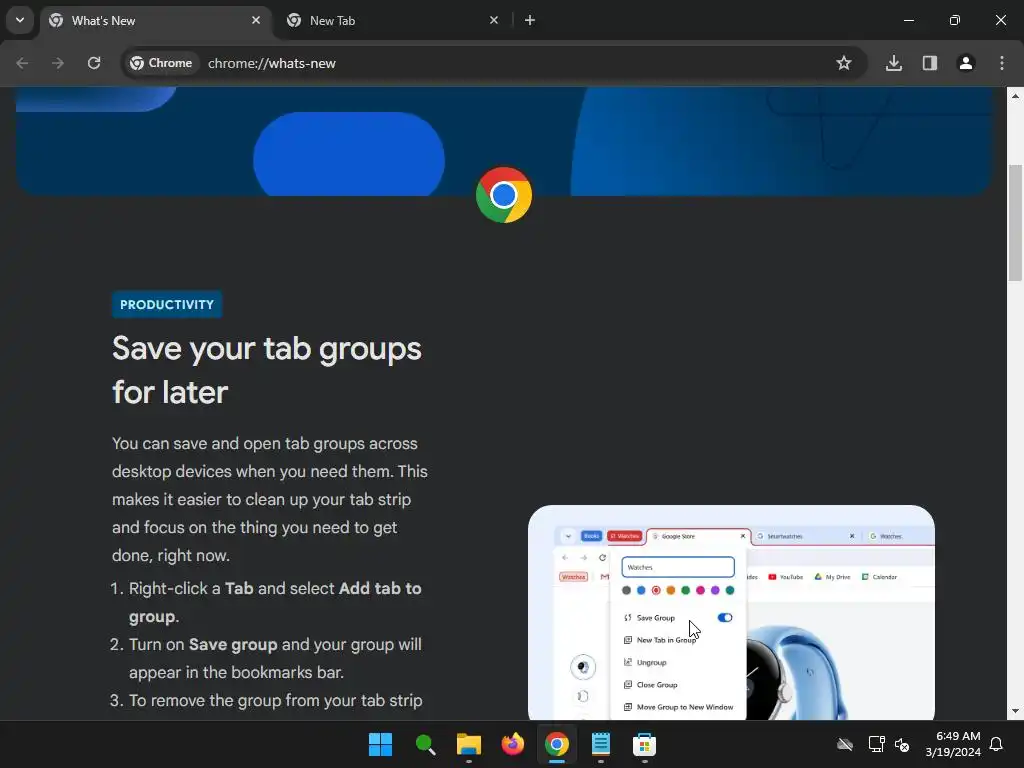The width and height of the screenshot is (1024, 768).
Task: Toggle the side panel icon
Action: coord(930,63)
